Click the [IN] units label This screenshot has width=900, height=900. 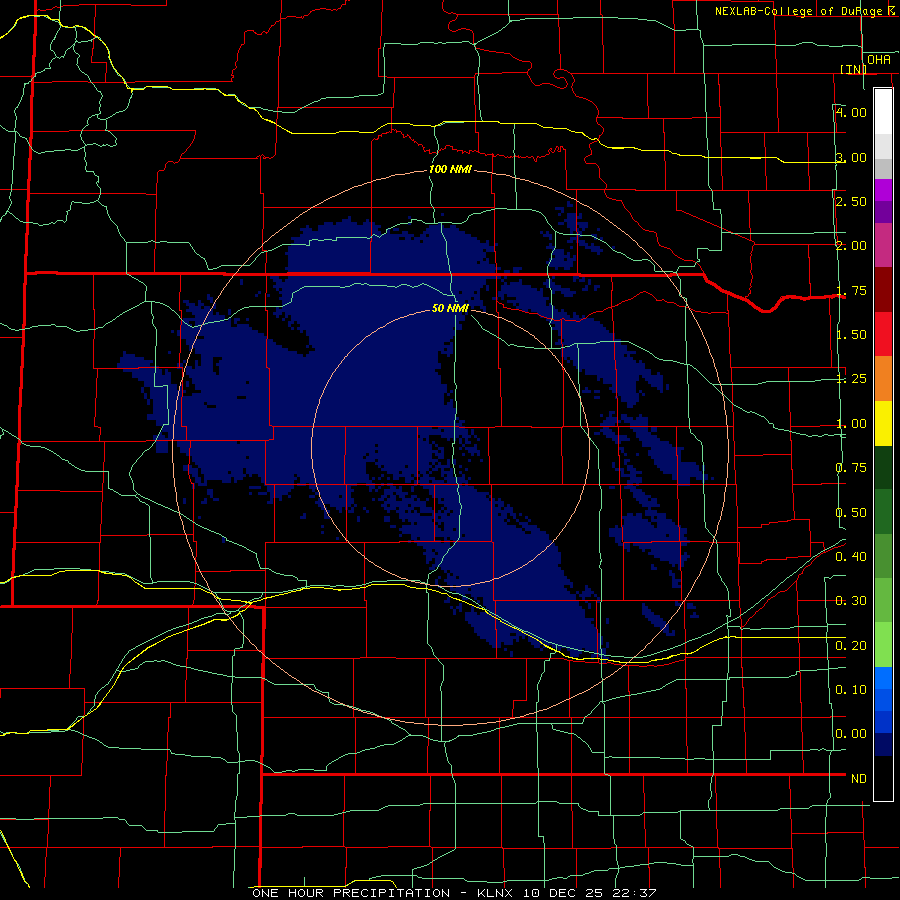854,69
